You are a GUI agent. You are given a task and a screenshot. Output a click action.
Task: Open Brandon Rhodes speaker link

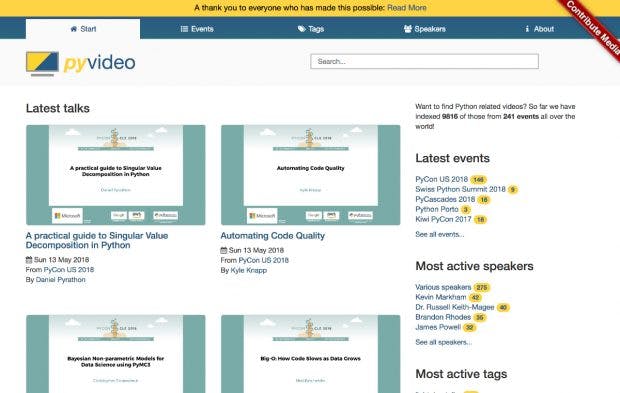[443, 317]
